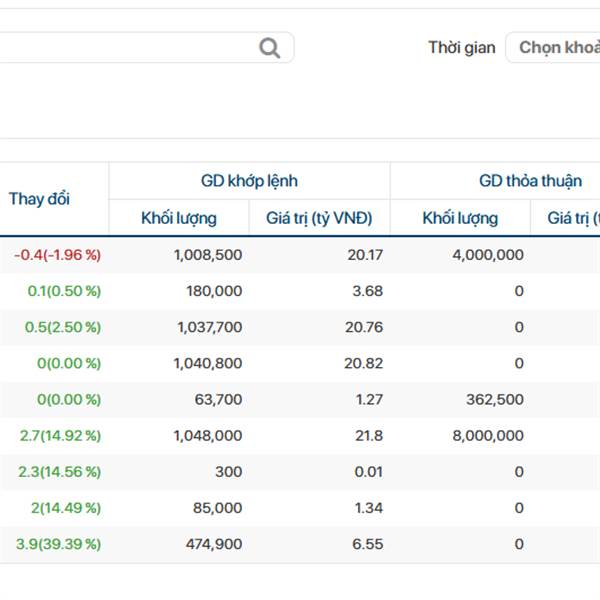Click the 4,000,000 negotiated volume cell
600x600 pixels.
pyautogui.click(x=487, y=255)
